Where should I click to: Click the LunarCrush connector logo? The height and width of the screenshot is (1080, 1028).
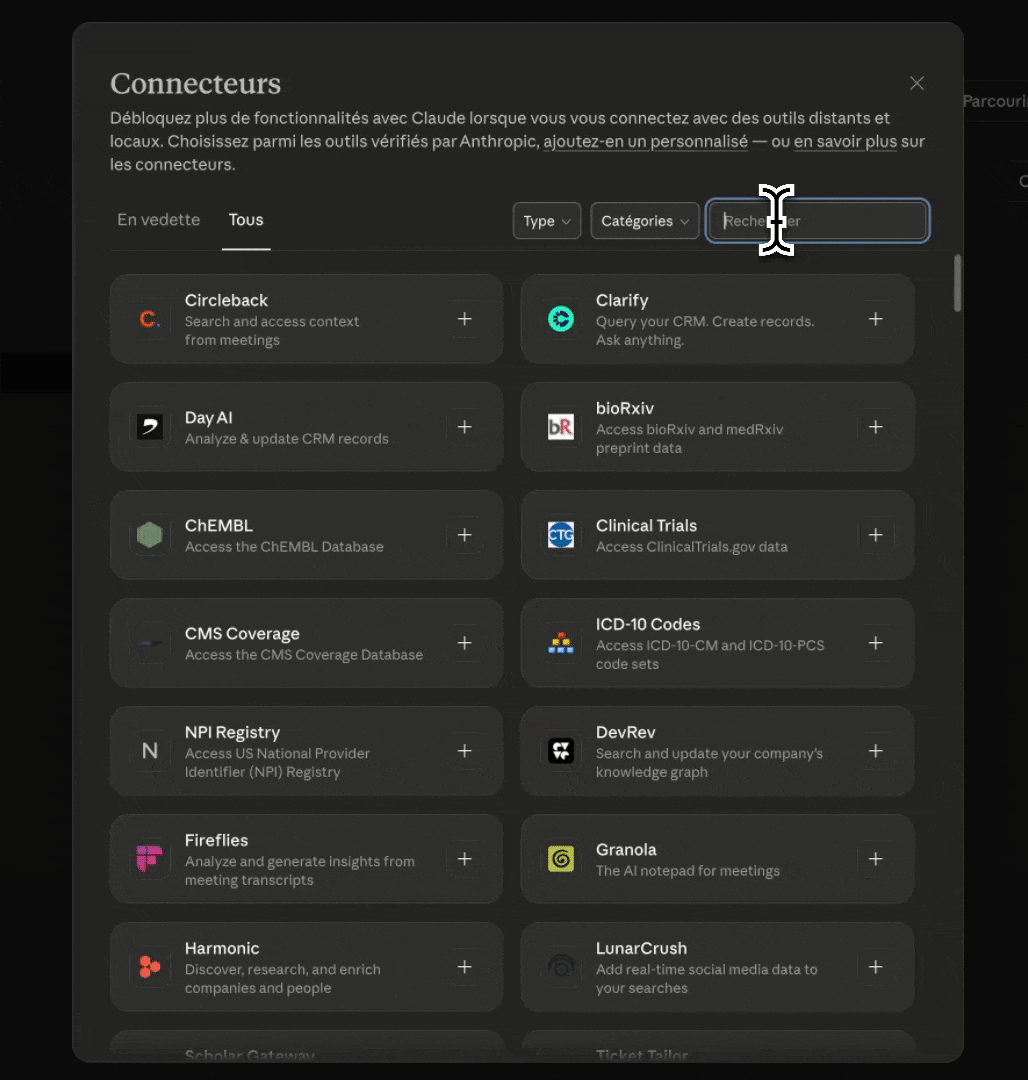coord(561,967)
